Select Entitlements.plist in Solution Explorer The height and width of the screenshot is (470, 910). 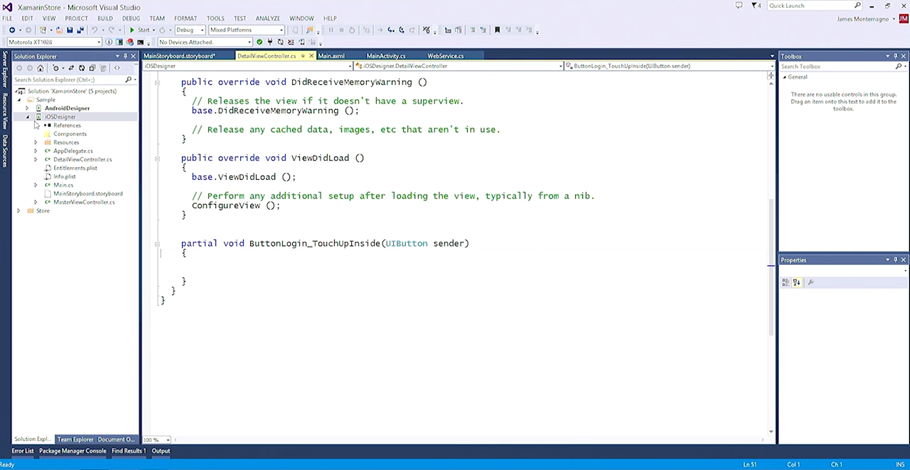(75, 168)
